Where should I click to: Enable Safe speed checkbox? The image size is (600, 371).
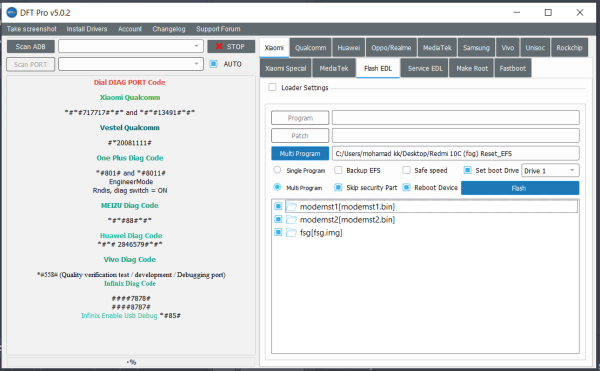406,170
